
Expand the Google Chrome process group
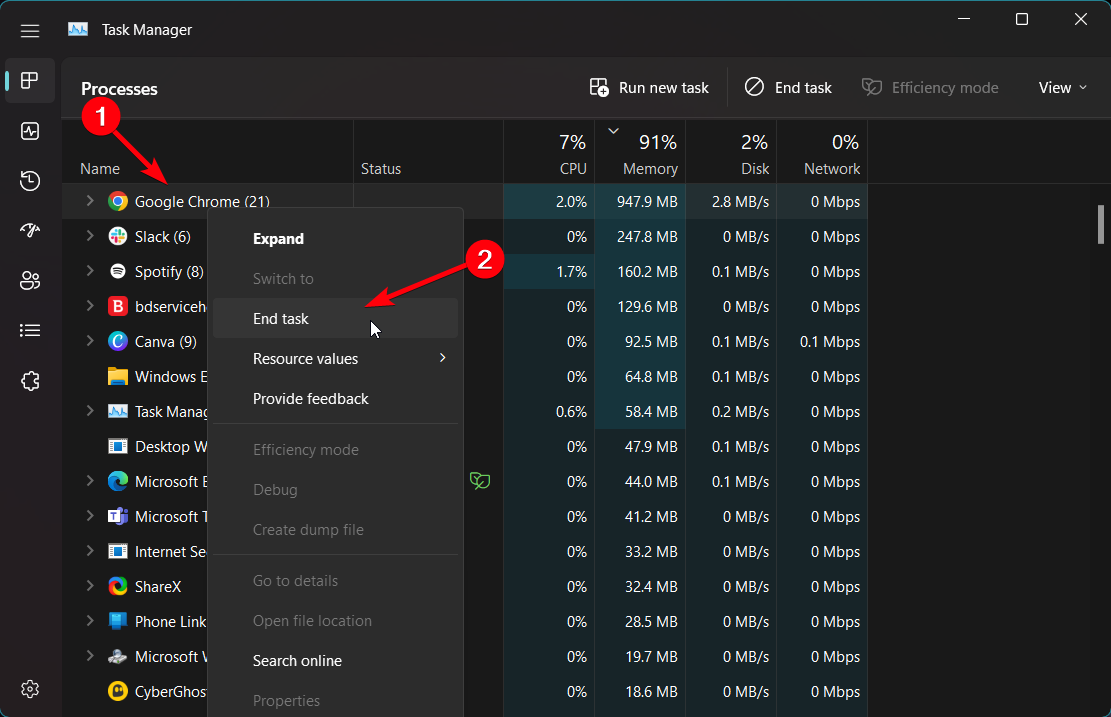pos(89,201)
